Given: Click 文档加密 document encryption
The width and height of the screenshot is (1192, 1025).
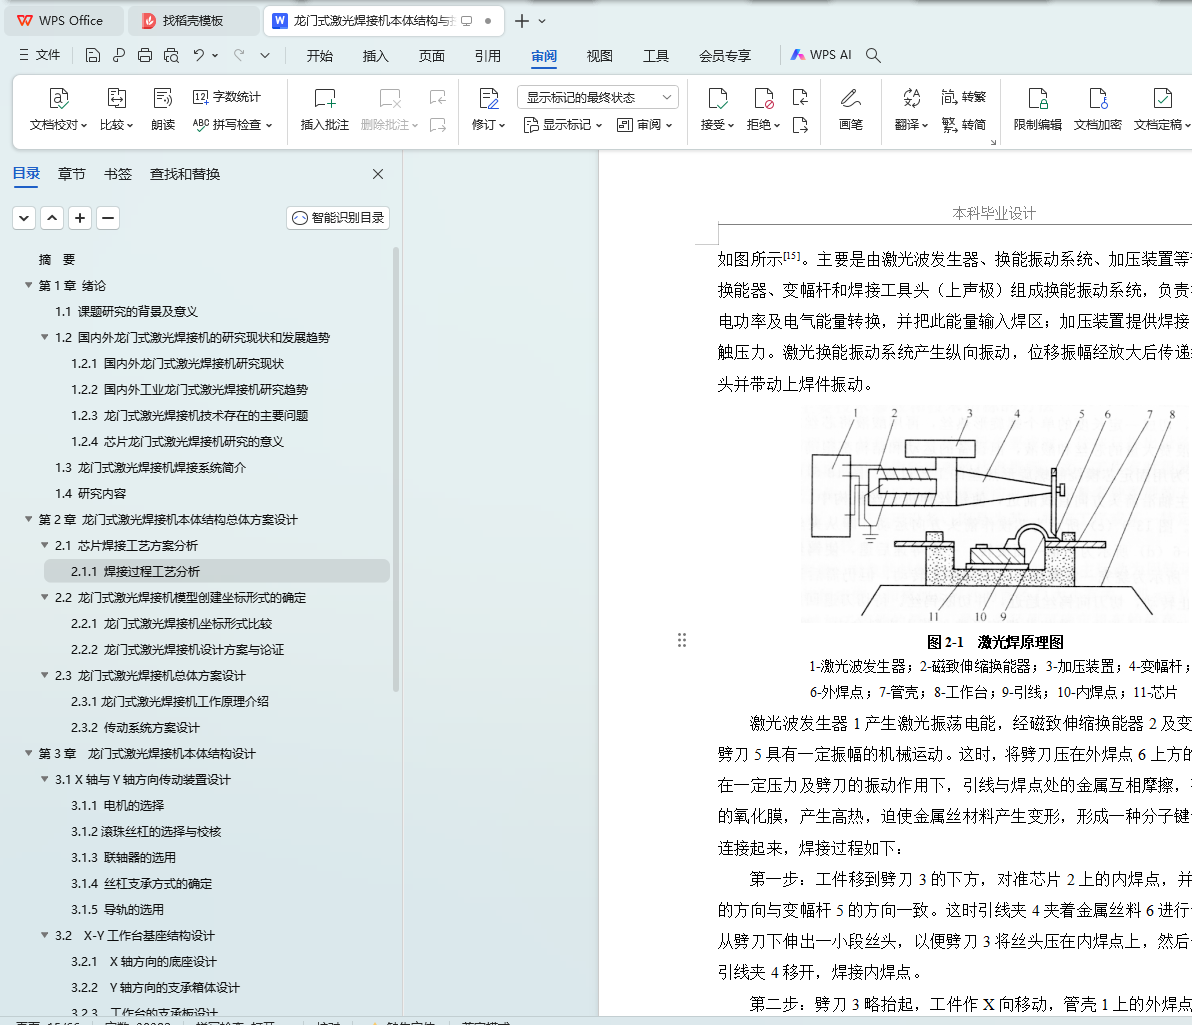Looking at the screenshot, I should (x=1098, y=109).
